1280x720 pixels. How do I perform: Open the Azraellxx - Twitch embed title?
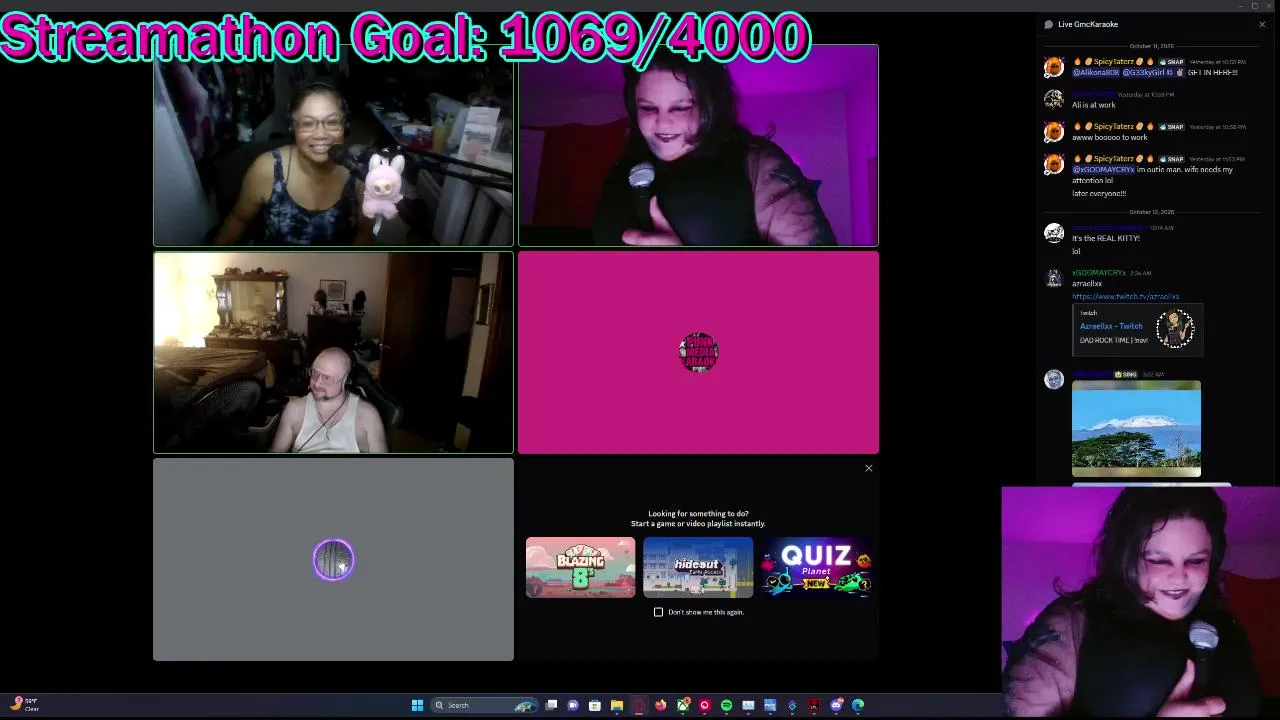point(1111,326)
